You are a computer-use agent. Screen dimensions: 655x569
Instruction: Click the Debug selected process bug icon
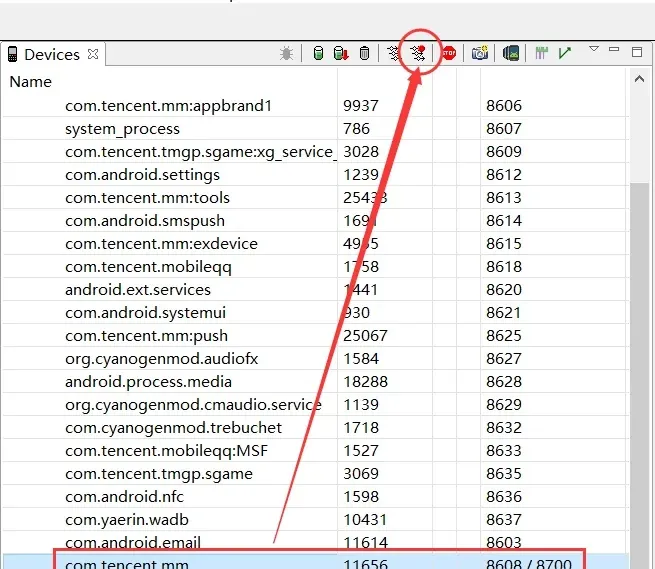[x=286, y=53]
